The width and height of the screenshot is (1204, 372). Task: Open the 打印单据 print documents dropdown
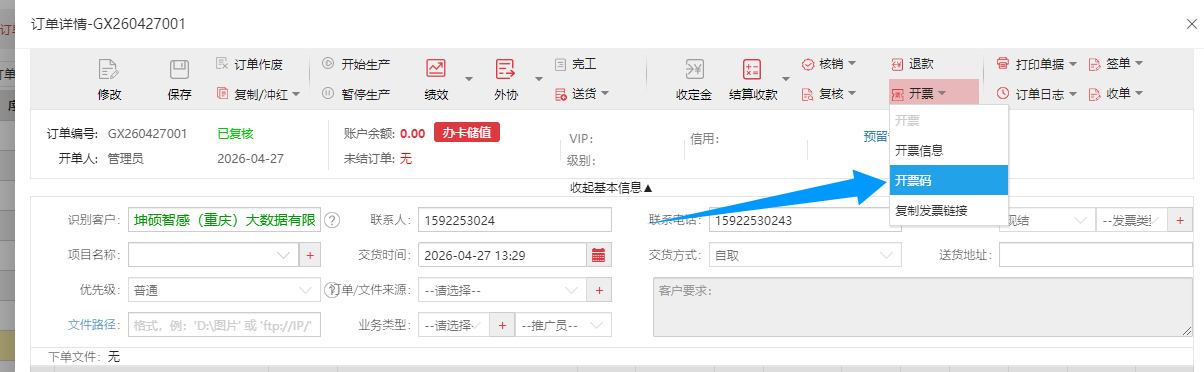click(x=1036, y=64)
